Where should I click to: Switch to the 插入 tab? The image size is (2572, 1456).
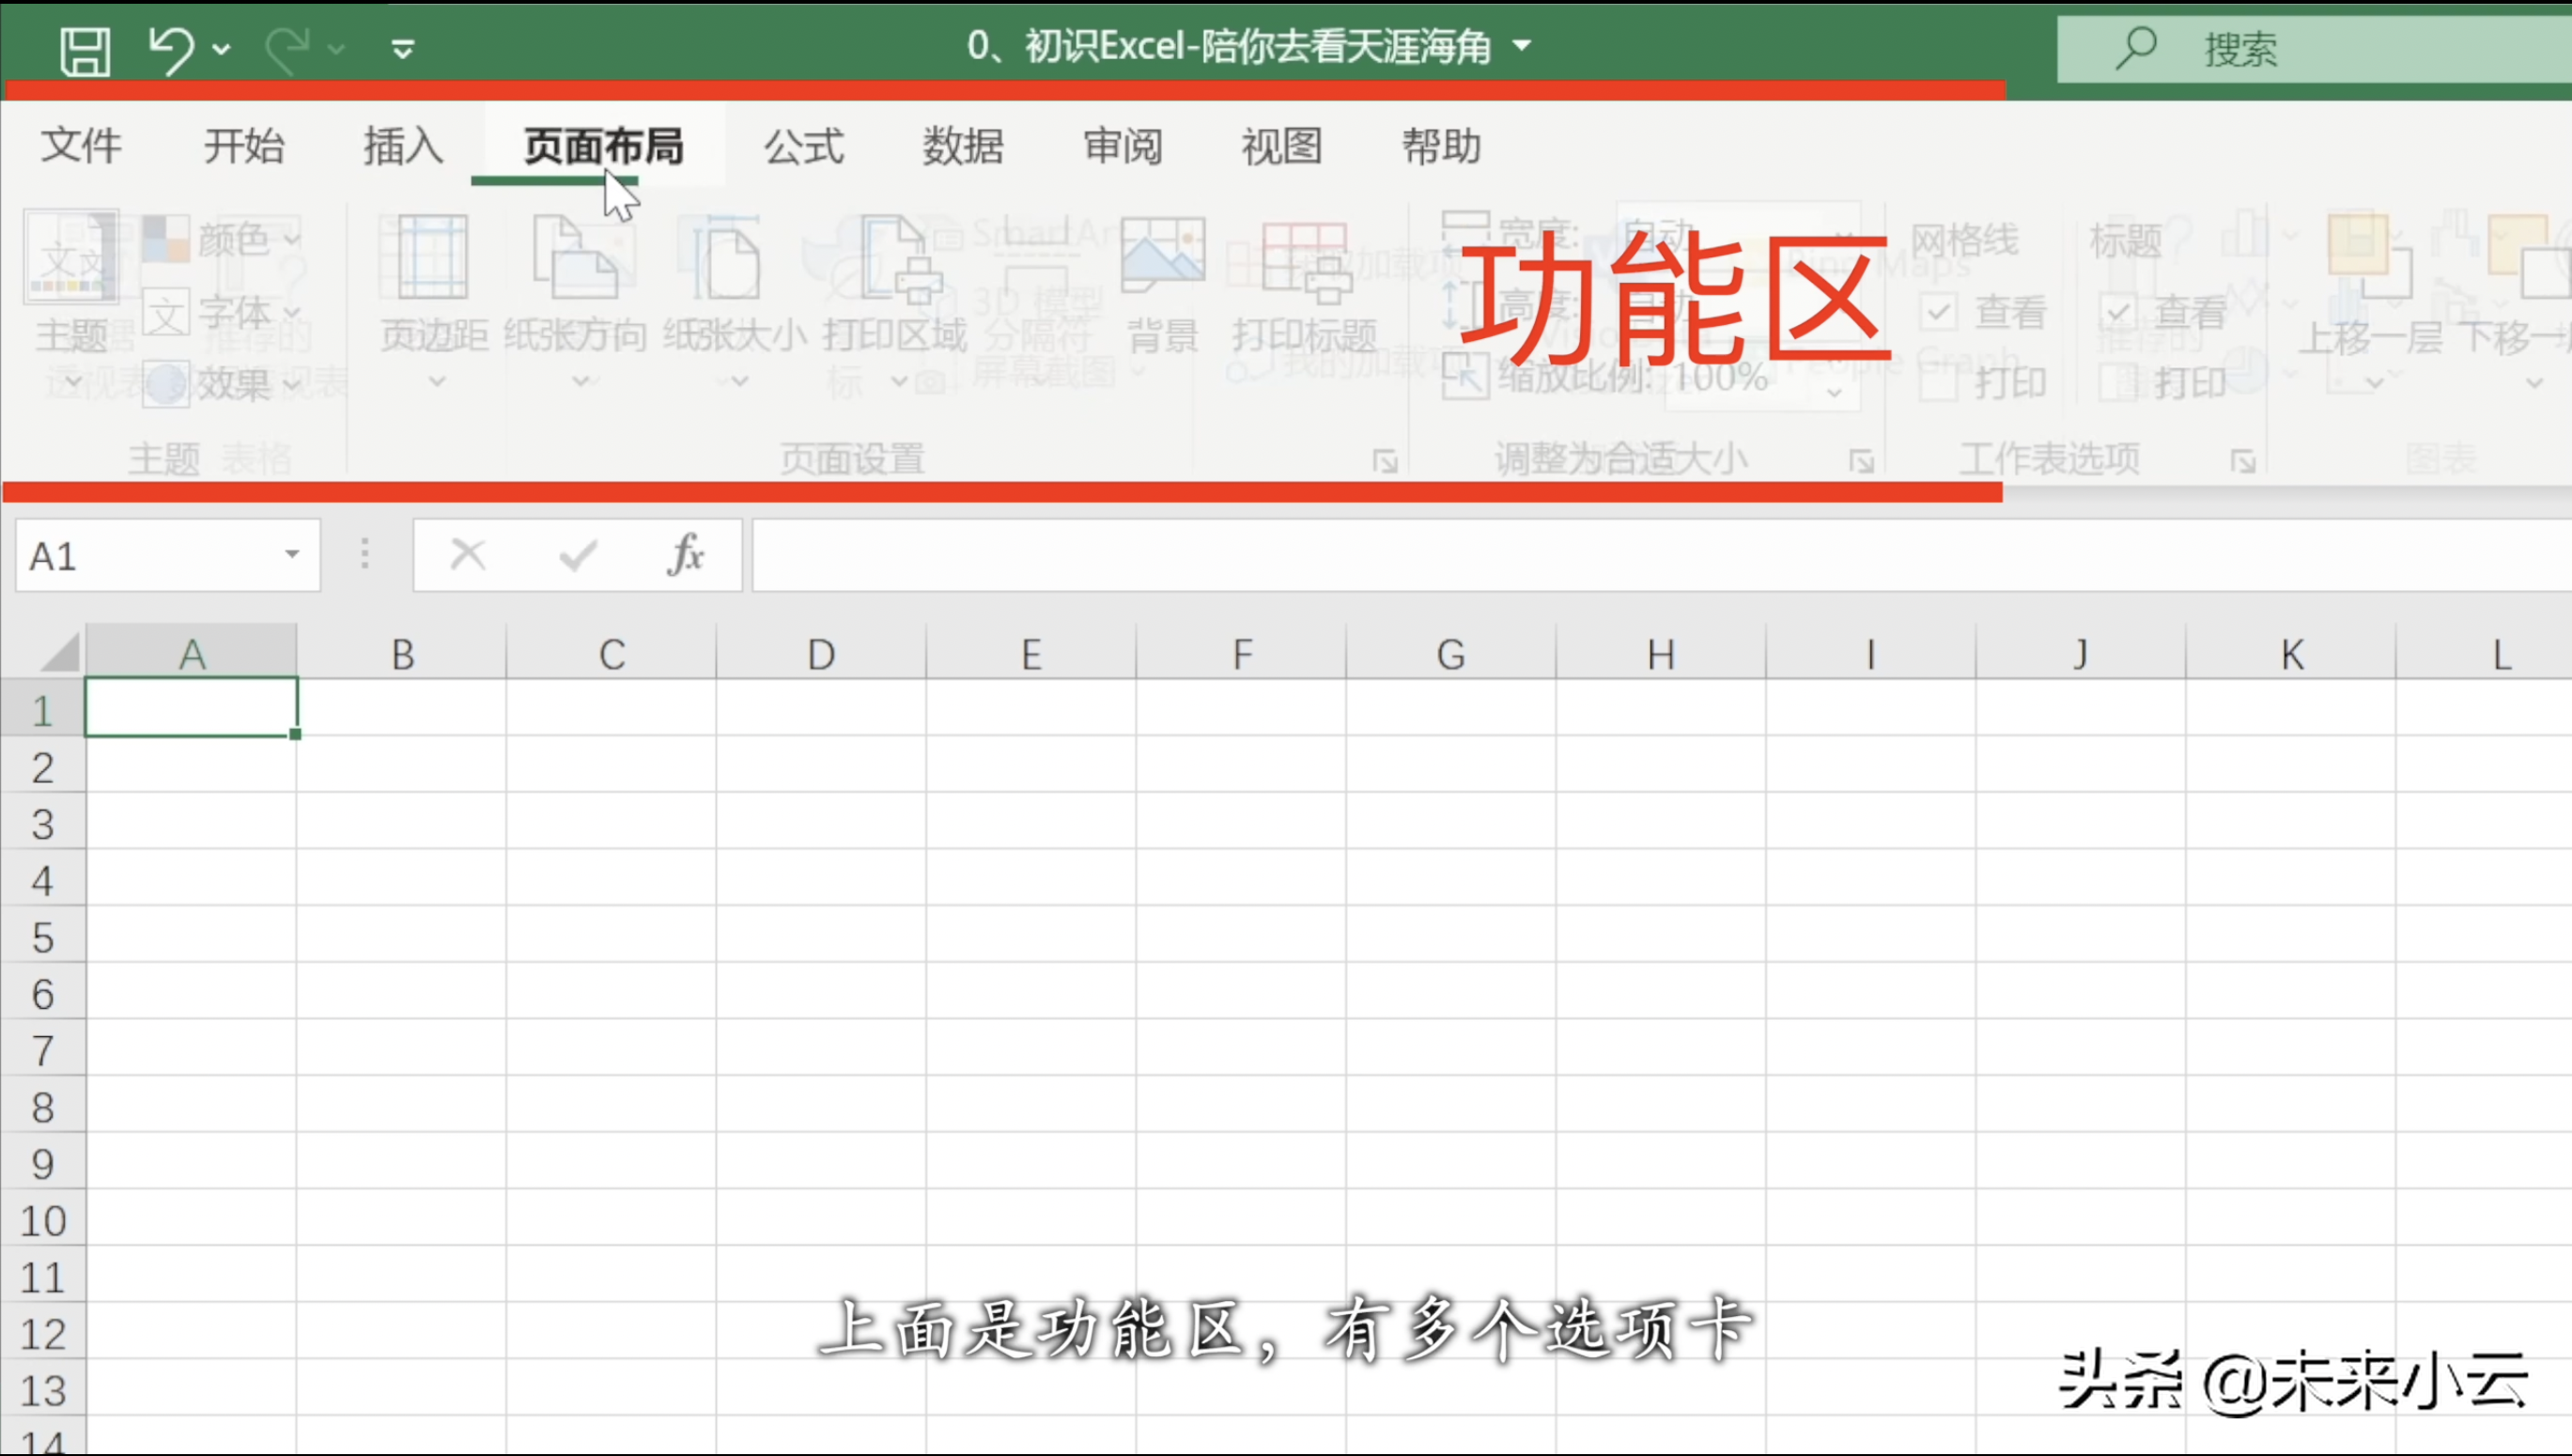point(403,146)
